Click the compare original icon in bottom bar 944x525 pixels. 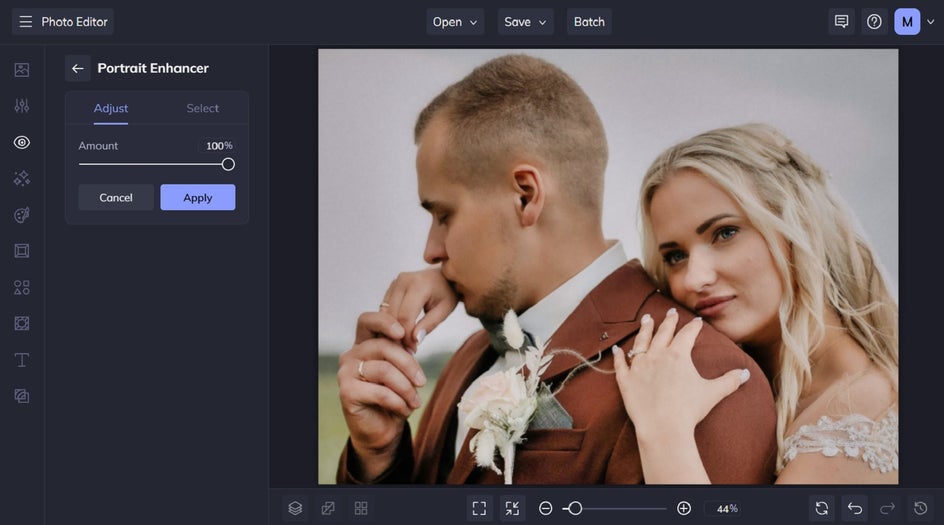(x=328, y=508)
